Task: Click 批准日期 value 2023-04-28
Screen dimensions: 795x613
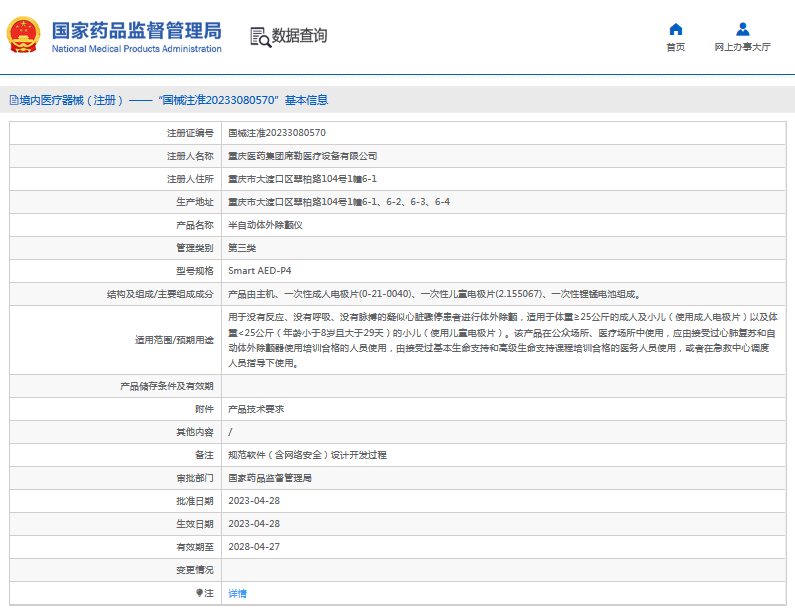Action: pyautogui.click(x=254, y=501)
